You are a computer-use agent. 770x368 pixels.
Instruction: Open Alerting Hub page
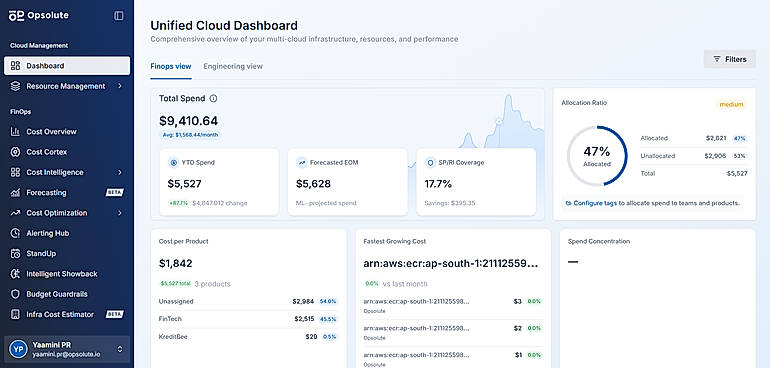point(67,233)
